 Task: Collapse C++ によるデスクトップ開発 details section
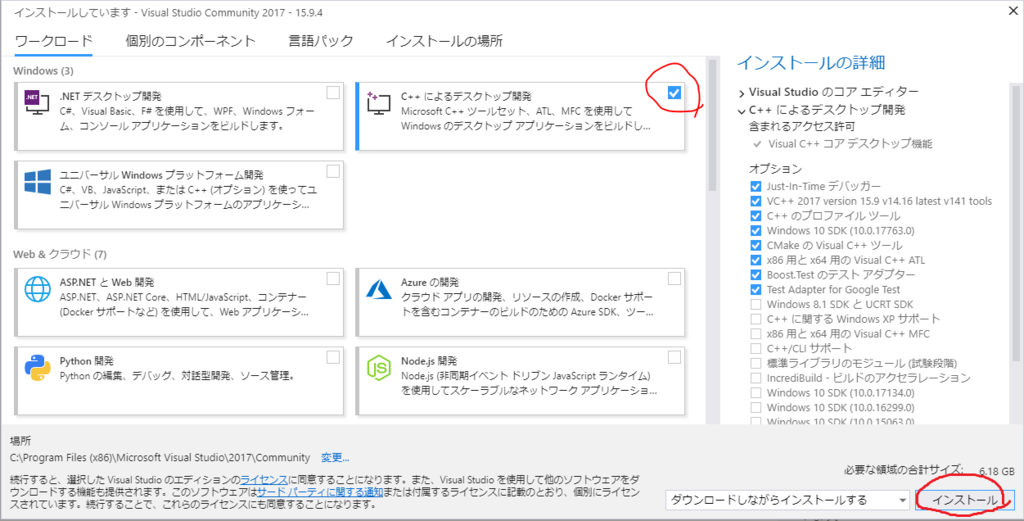742,110
